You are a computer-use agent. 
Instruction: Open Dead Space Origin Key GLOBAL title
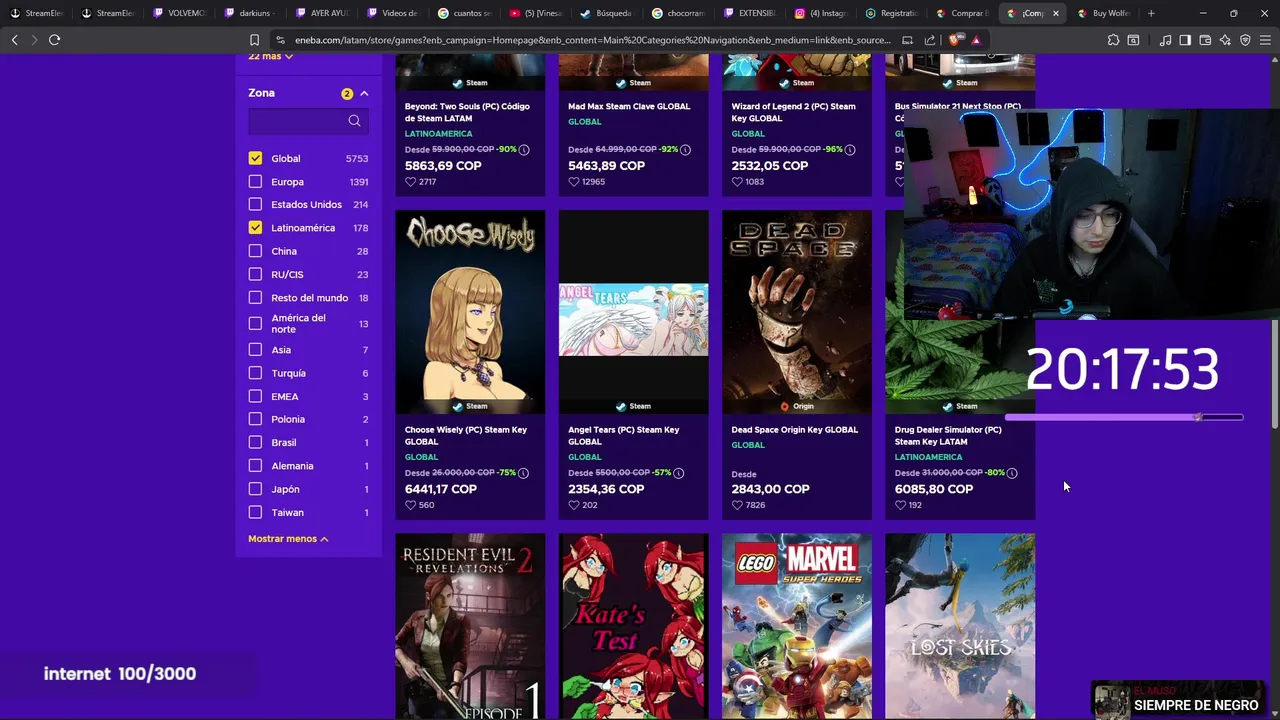tap(795, 430)
